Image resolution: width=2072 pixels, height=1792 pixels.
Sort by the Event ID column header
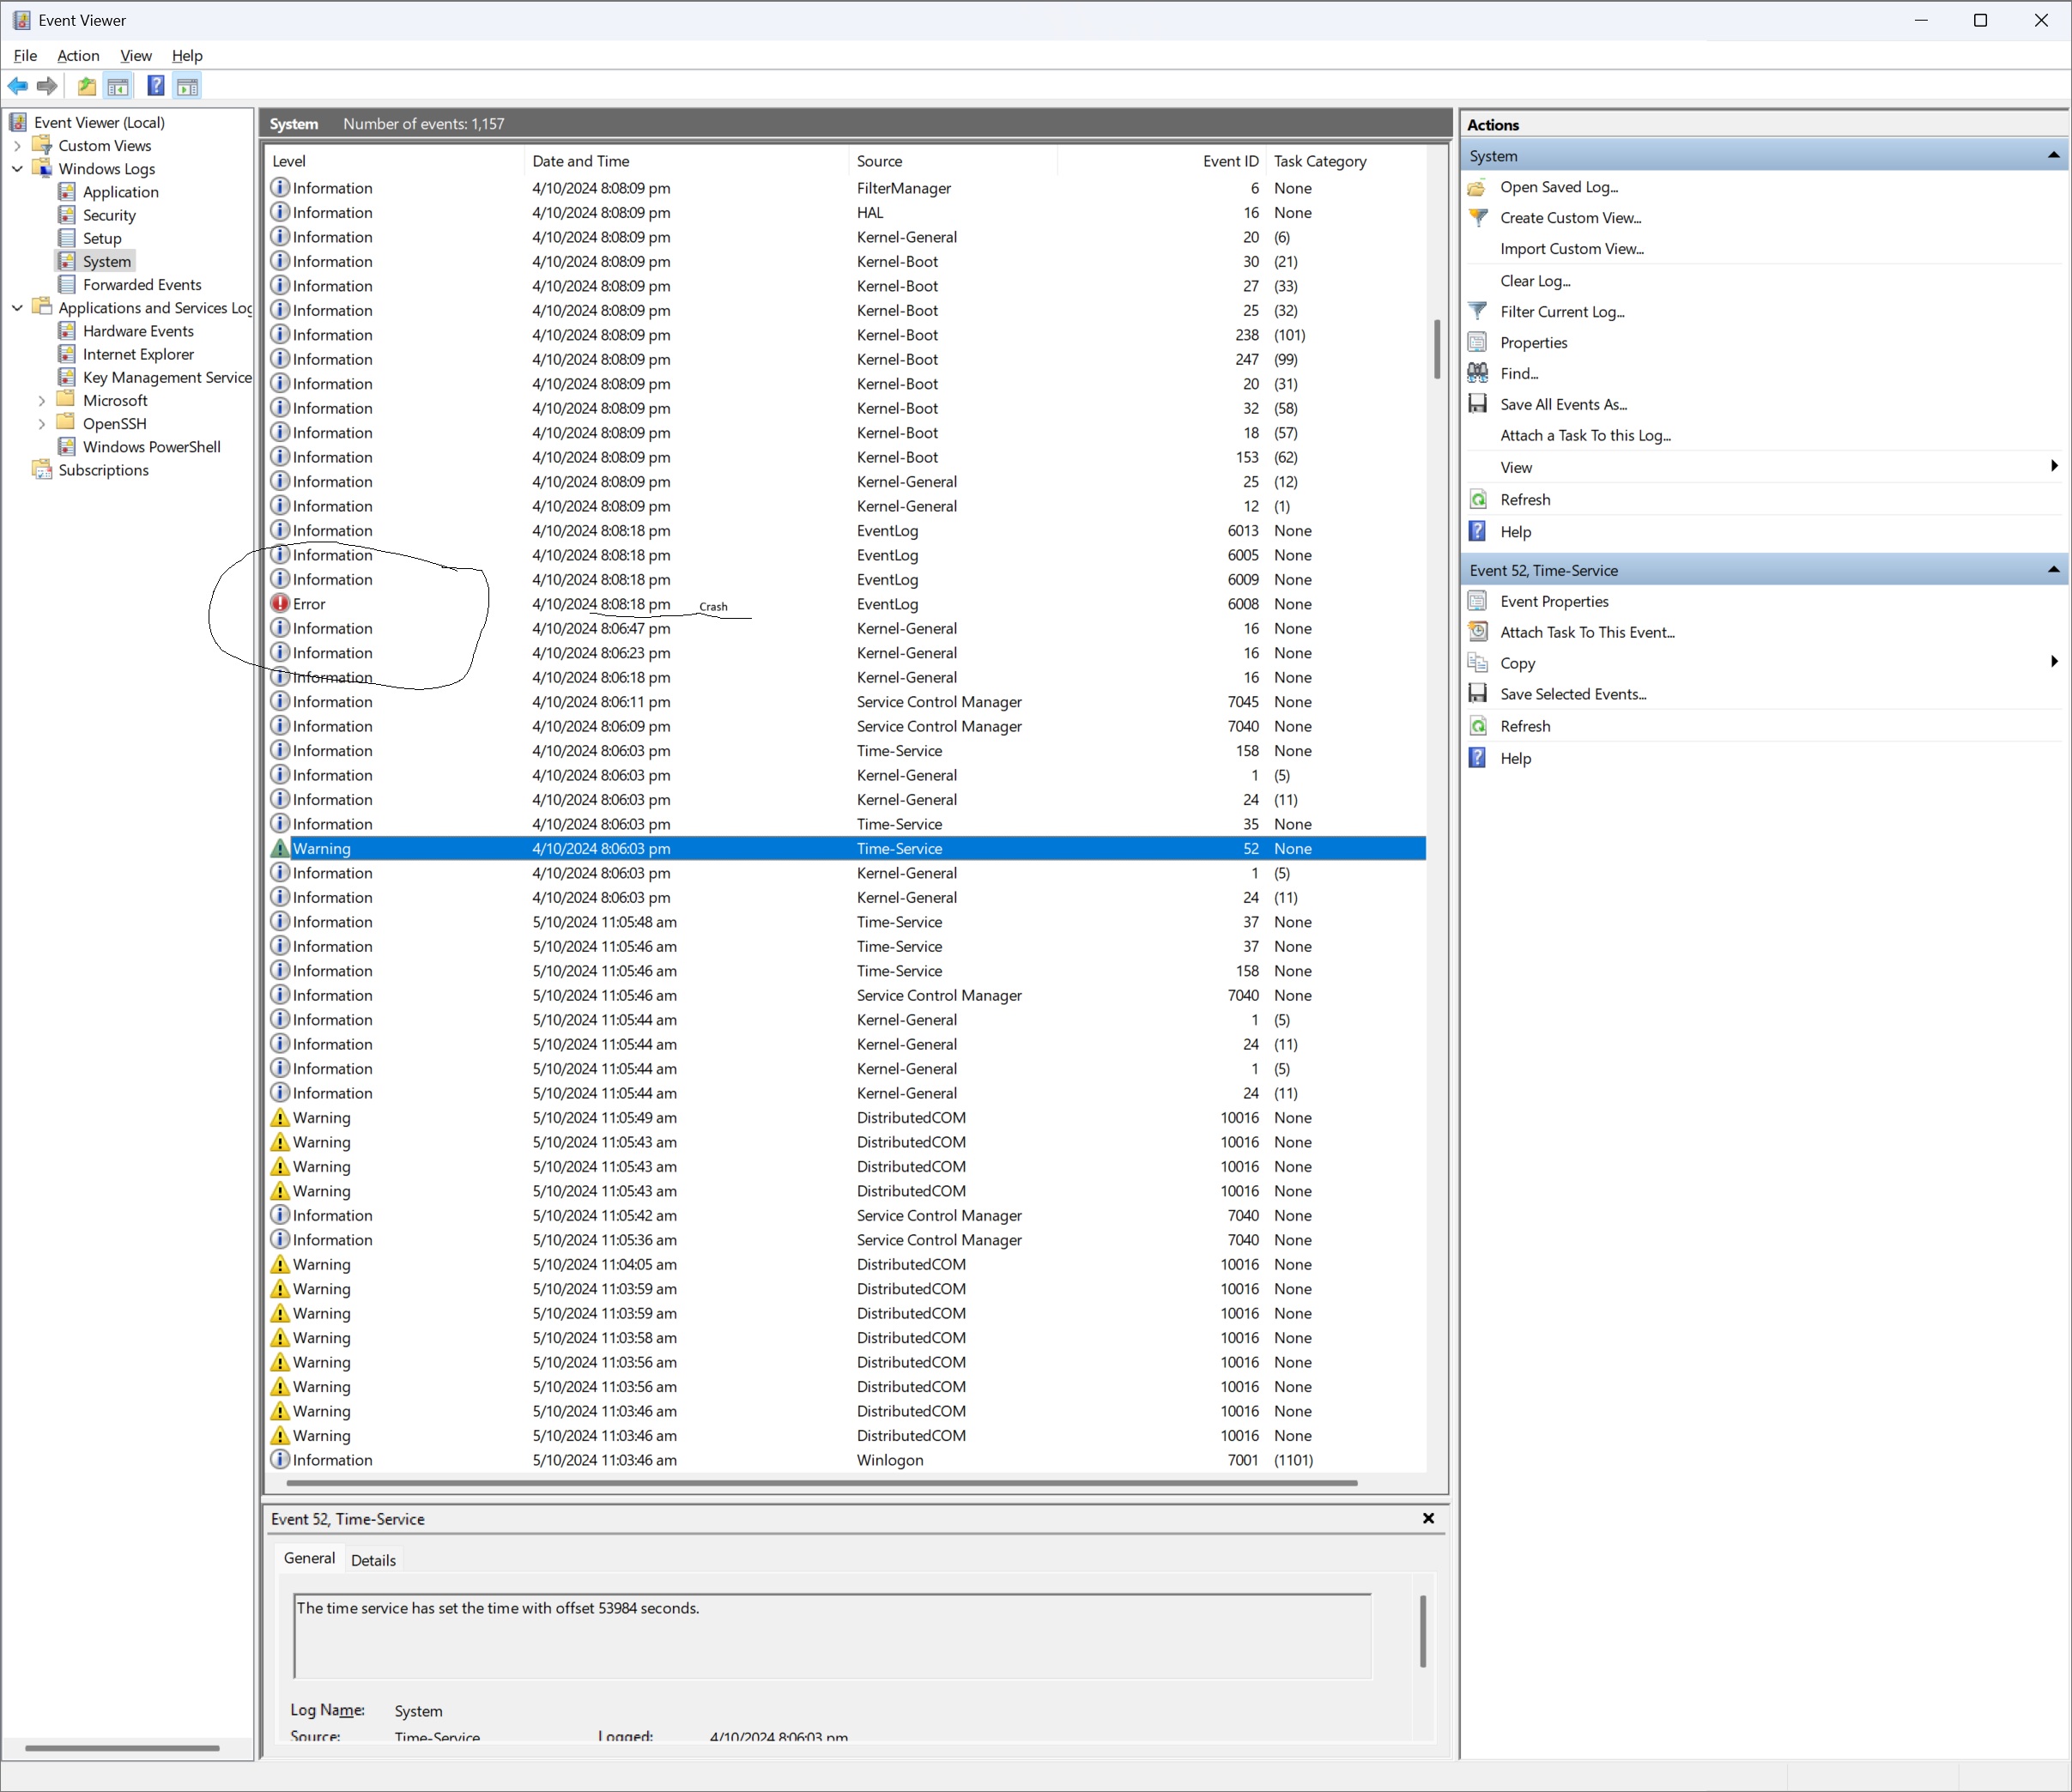tap(1161, 161)
